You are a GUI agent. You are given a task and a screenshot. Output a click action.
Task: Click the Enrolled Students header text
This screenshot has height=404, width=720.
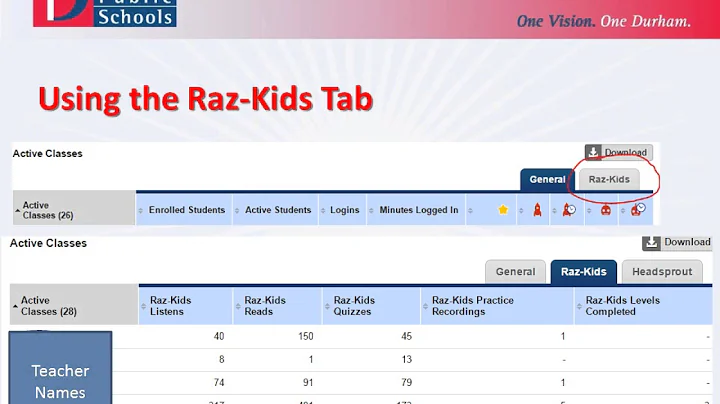(187, 210)
